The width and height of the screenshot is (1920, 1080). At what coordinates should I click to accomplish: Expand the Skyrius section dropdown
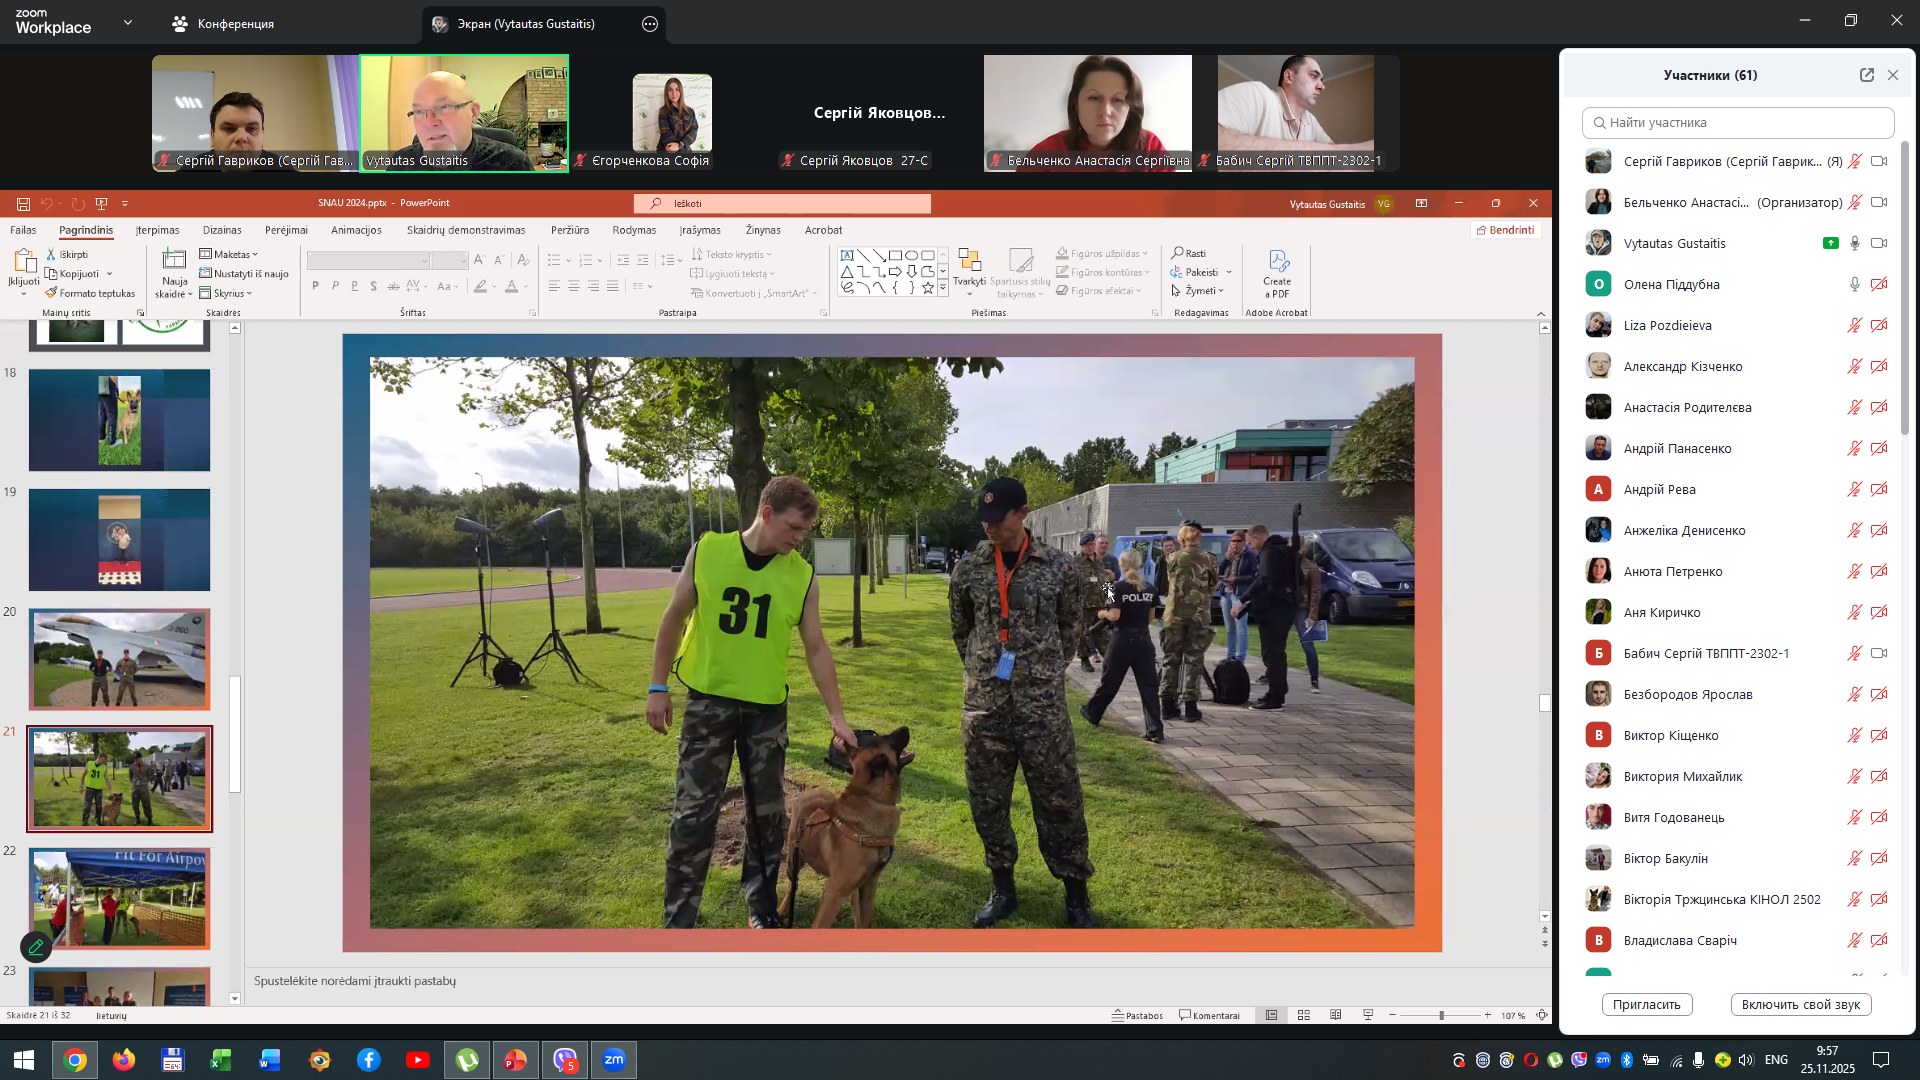pos(226,293)
